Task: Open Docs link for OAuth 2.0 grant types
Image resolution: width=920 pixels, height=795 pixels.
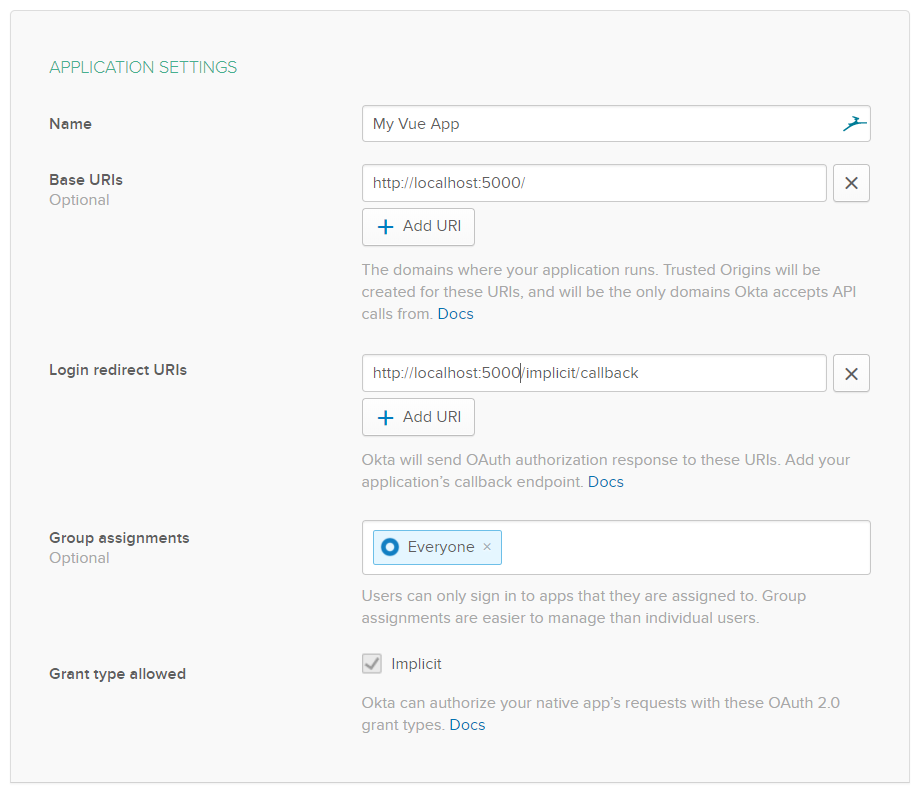Action: tap(467, 725)
